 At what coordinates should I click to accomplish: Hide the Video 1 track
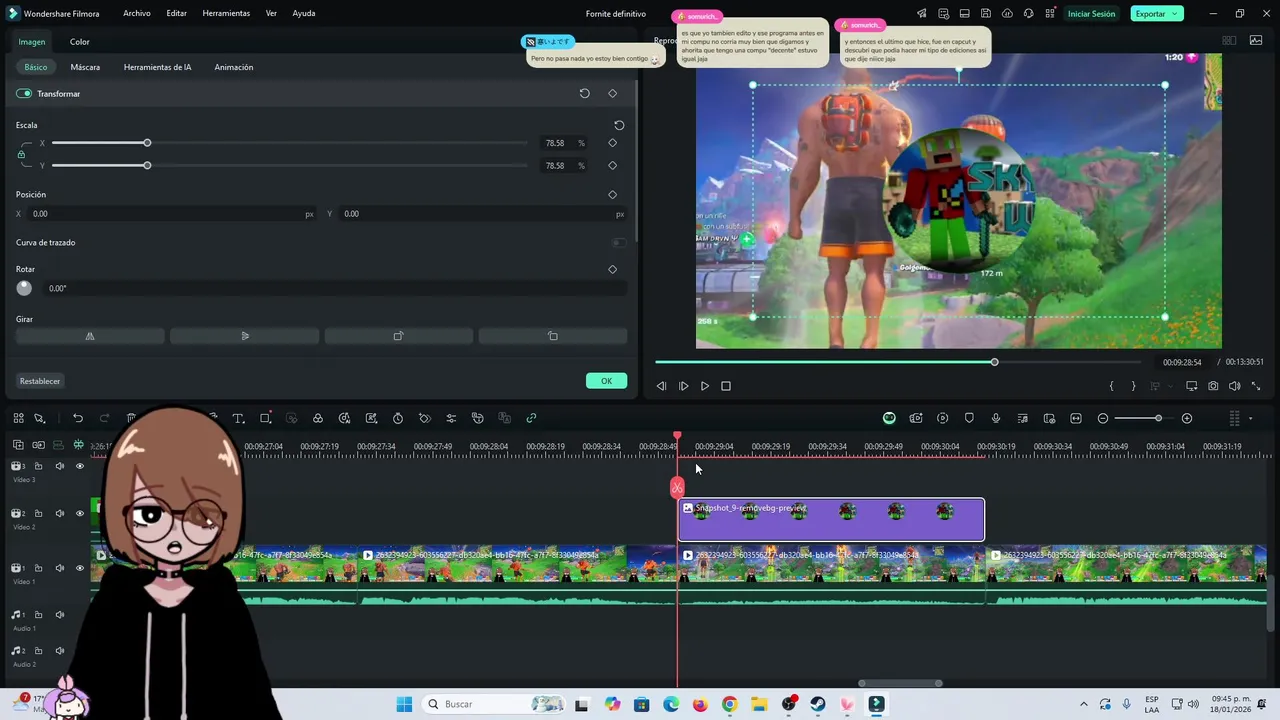[80, 568]
